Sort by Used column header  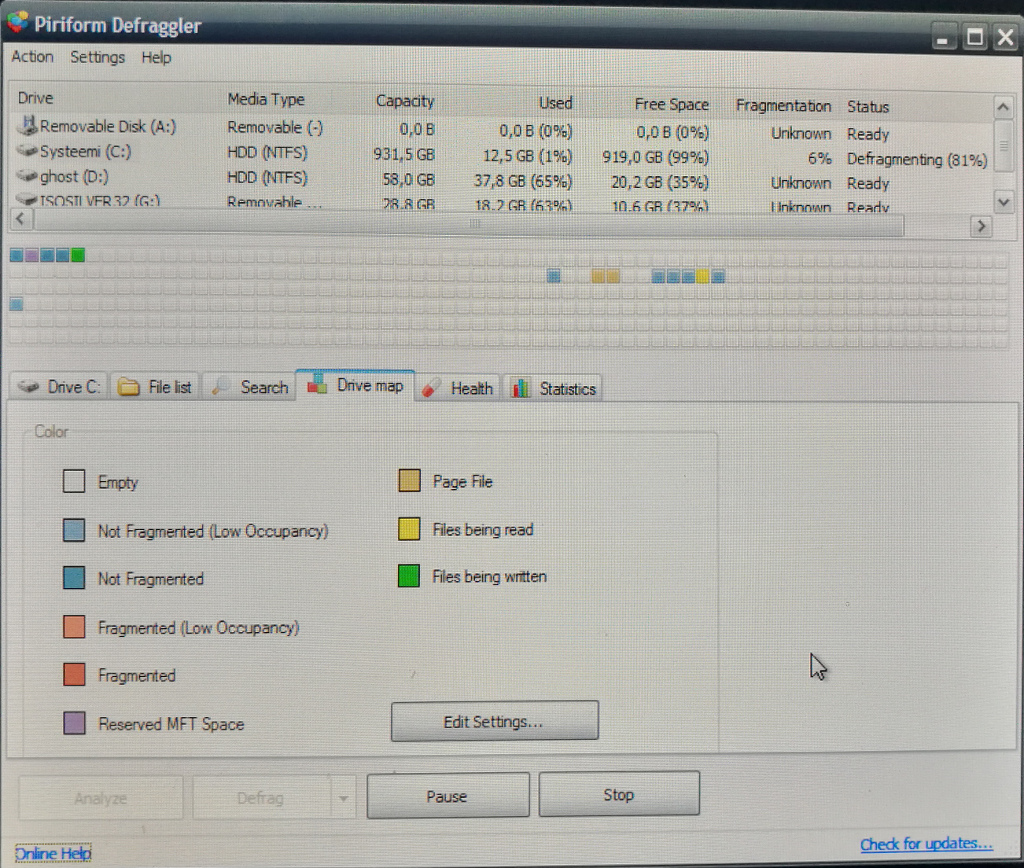pos(556,103)
